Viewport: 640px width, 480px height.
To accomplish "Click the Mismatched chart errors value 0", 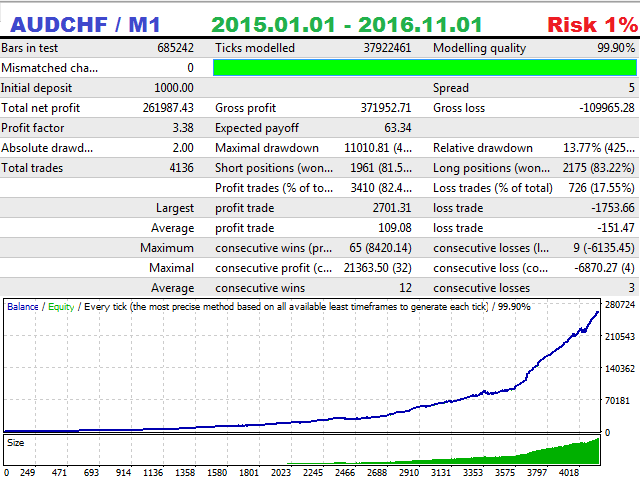I will pyautogui.click(x=190, y=68).
